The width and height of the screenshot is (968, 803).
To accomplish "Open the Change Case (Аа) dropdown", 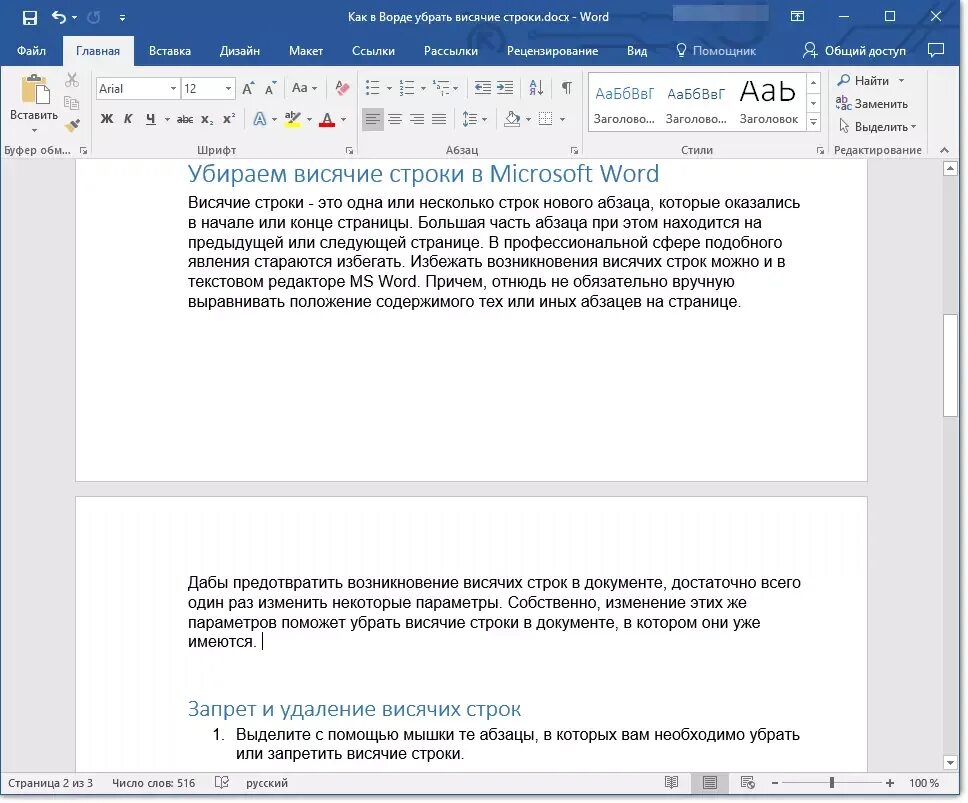I will (x=304, y=88).
